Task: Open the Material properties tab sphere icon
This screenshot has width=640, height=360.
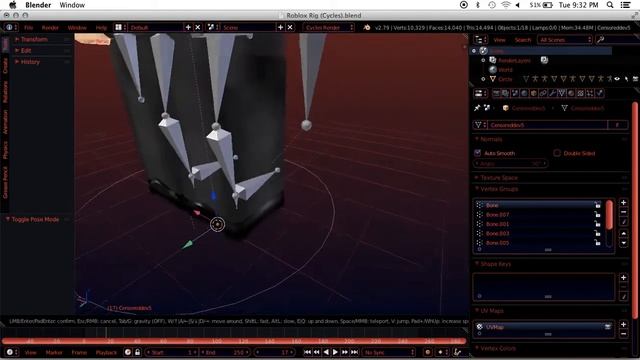Action: pyautogui.click(x=571, y=93)
